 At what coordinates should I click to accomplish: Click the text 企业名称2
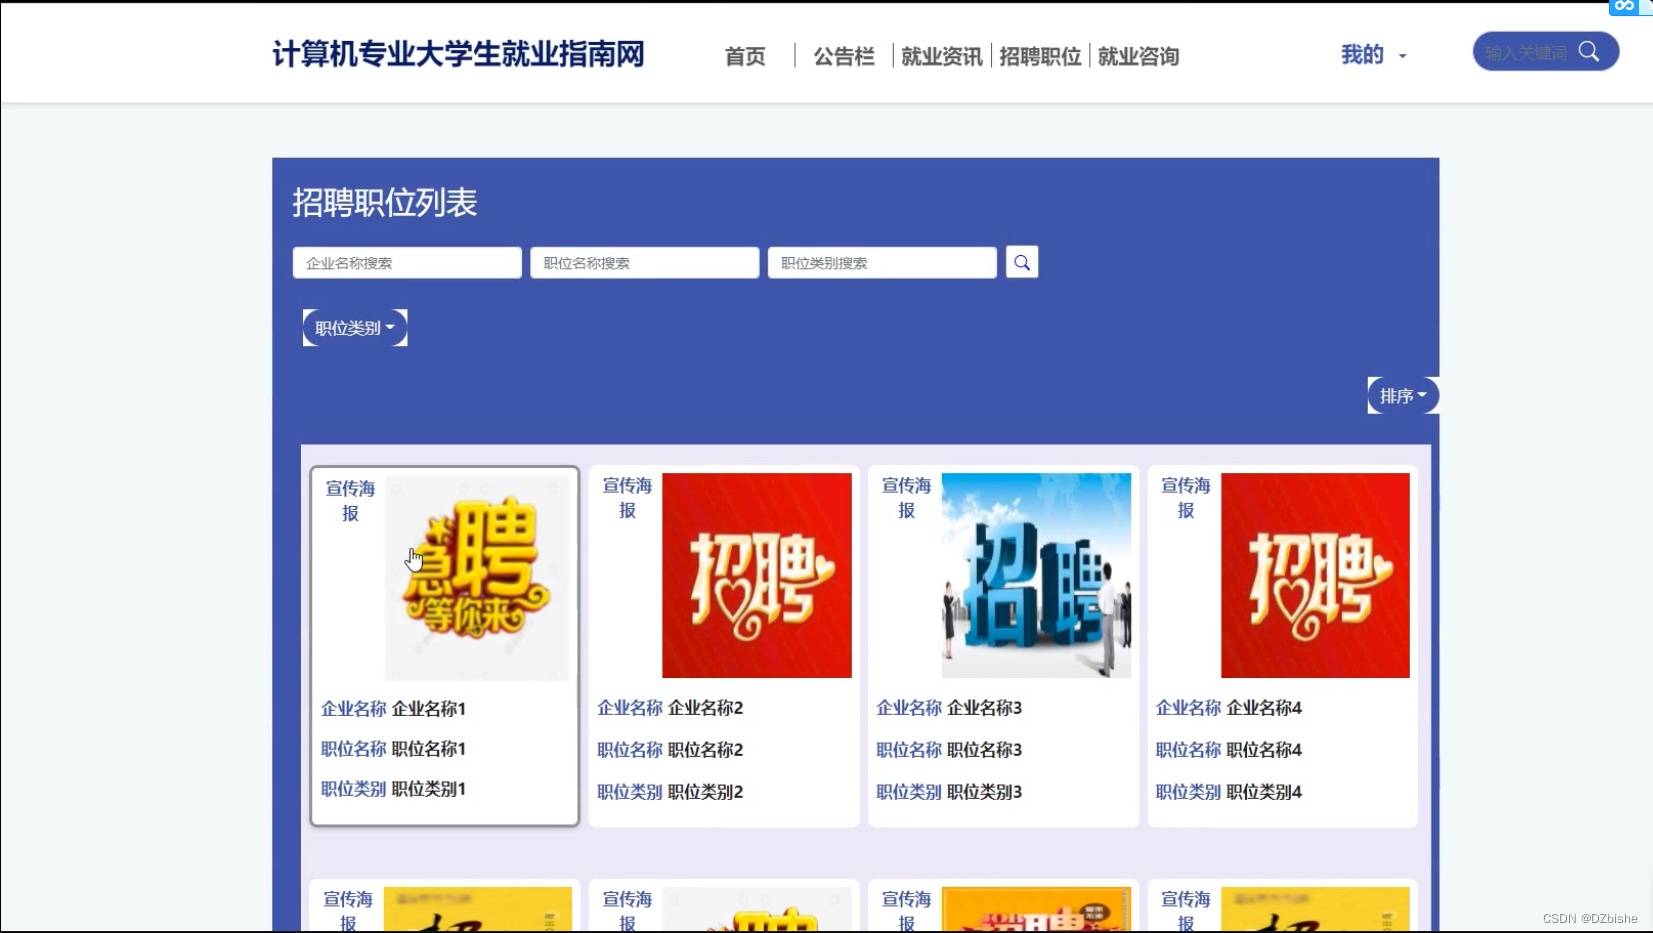click(706, 708)
